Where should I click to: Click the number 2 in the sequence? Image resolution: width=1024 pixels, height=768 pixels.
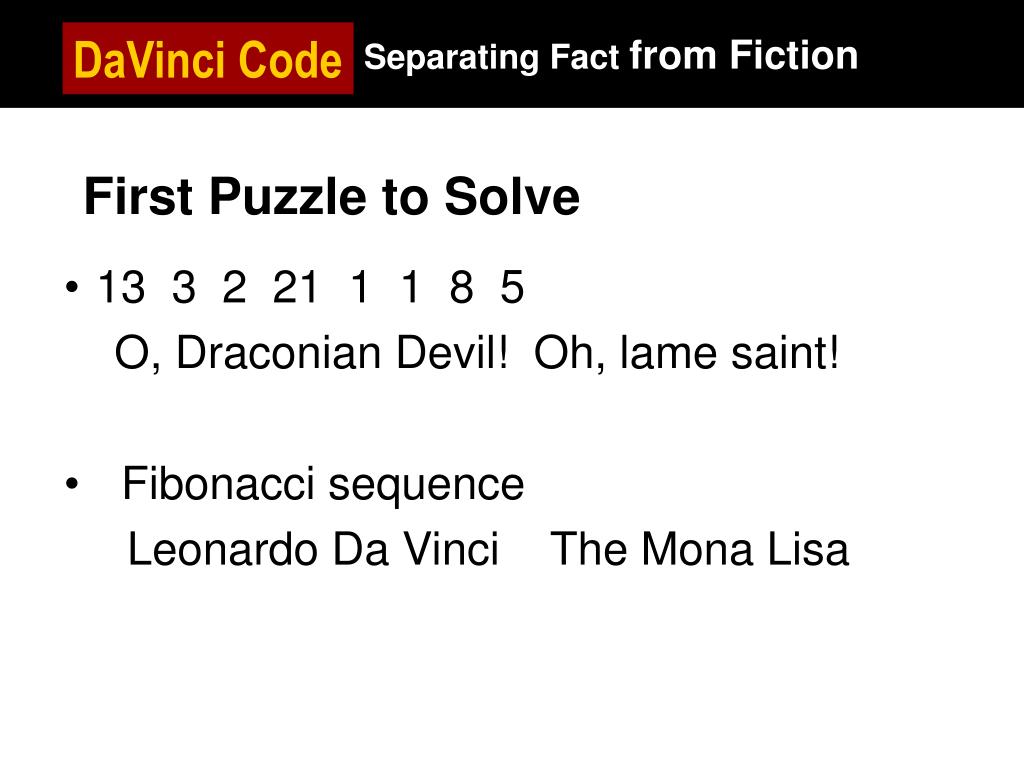point(234,287)
